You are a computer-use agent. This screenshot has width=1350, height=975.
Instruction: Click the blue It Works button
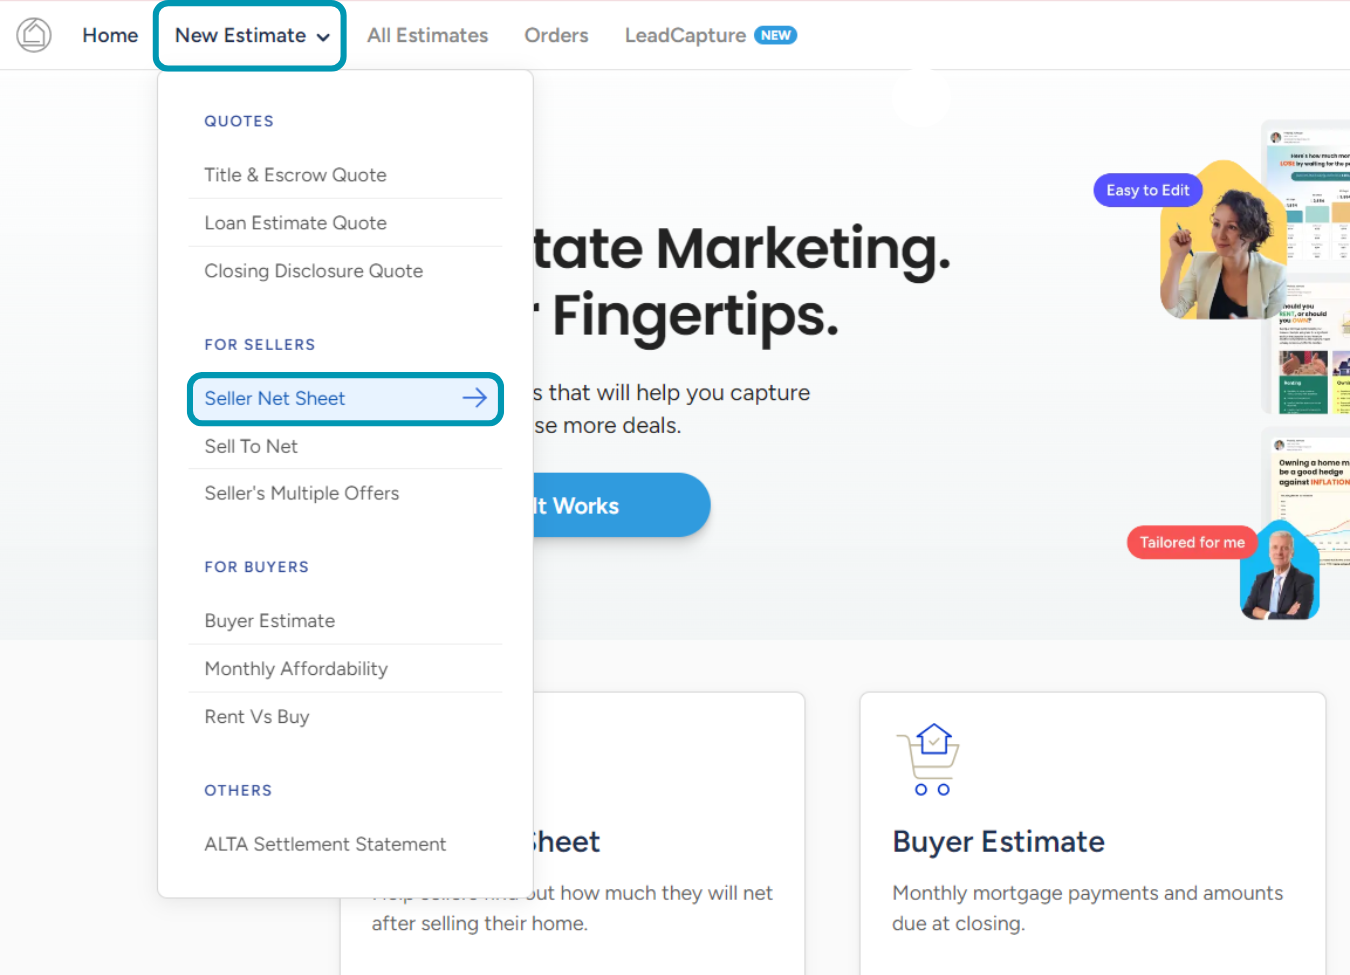[620, 505]
